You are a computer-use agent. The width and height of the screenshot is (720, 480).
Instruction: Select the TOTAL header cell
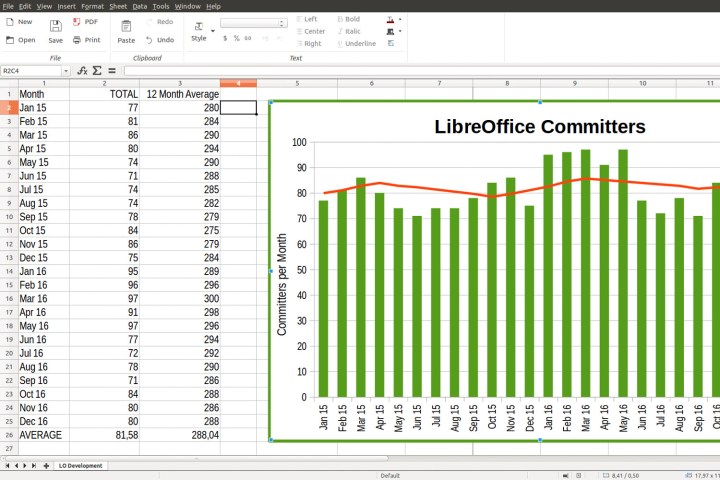click(104, 94)
